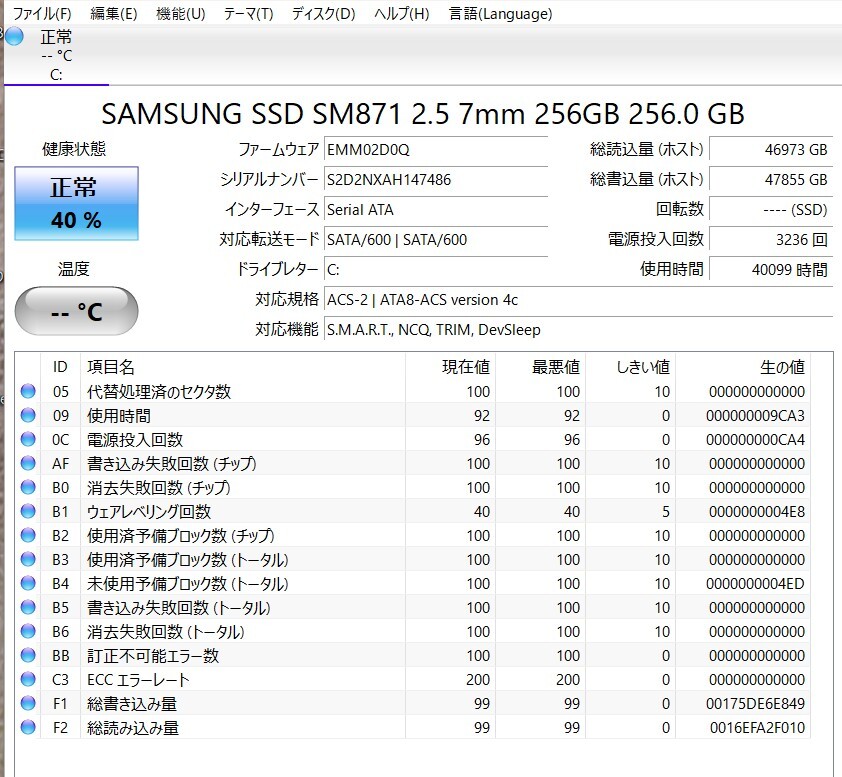Screen dimensions: 842x777
Task: Click total host writes value 47855 GB
Action: 771,179
